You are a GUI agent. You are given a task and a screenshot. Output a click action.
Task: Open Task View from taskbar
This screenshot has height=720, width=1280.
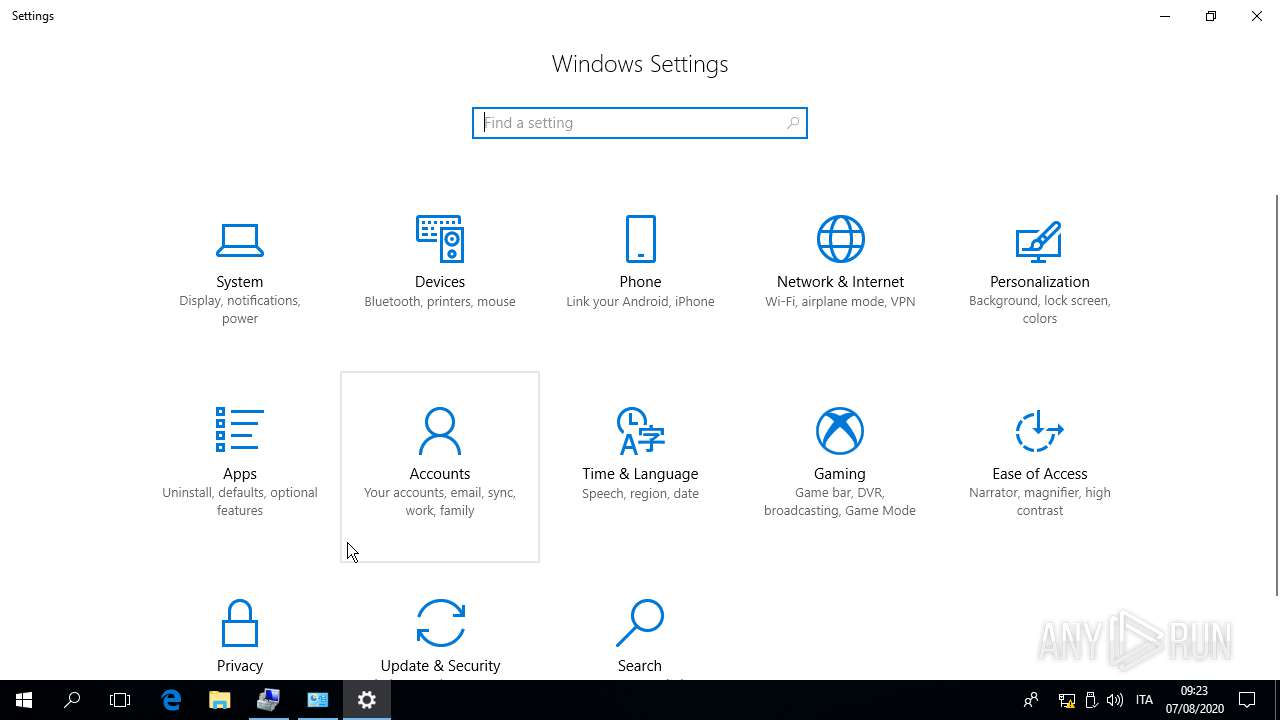pos(120,700)
